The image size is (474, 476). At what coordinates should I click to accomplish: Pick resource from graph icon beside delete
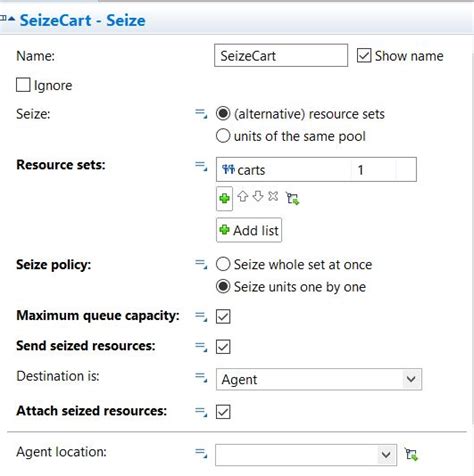[x=293, y=198]
